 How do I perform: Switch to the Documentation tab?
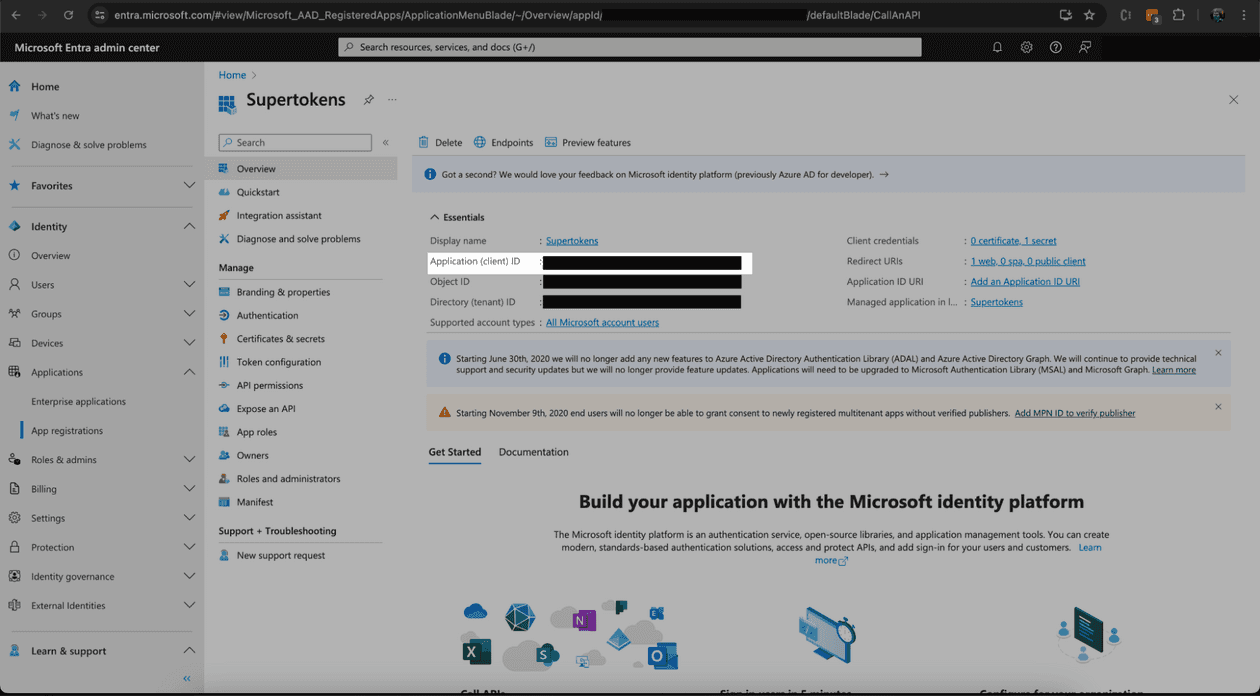click(x=533, y=452)
